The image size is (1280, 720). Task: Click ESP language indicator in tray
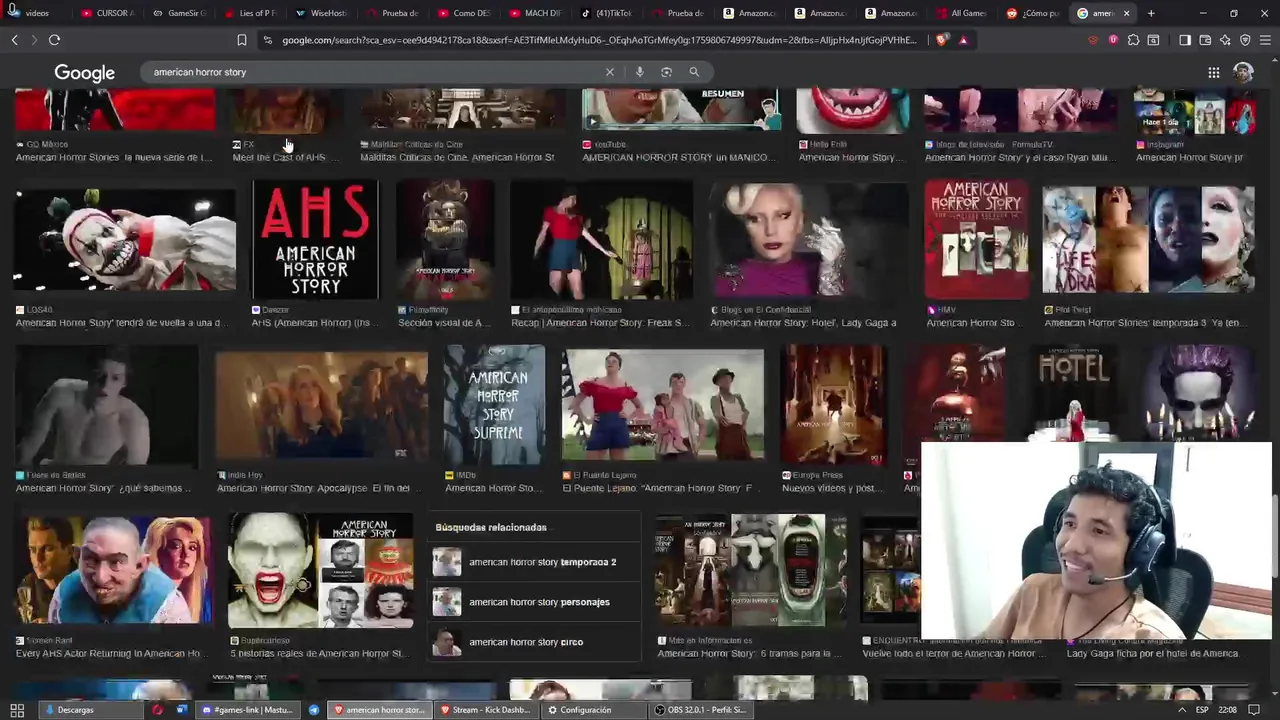click(x=1201, y=710)
